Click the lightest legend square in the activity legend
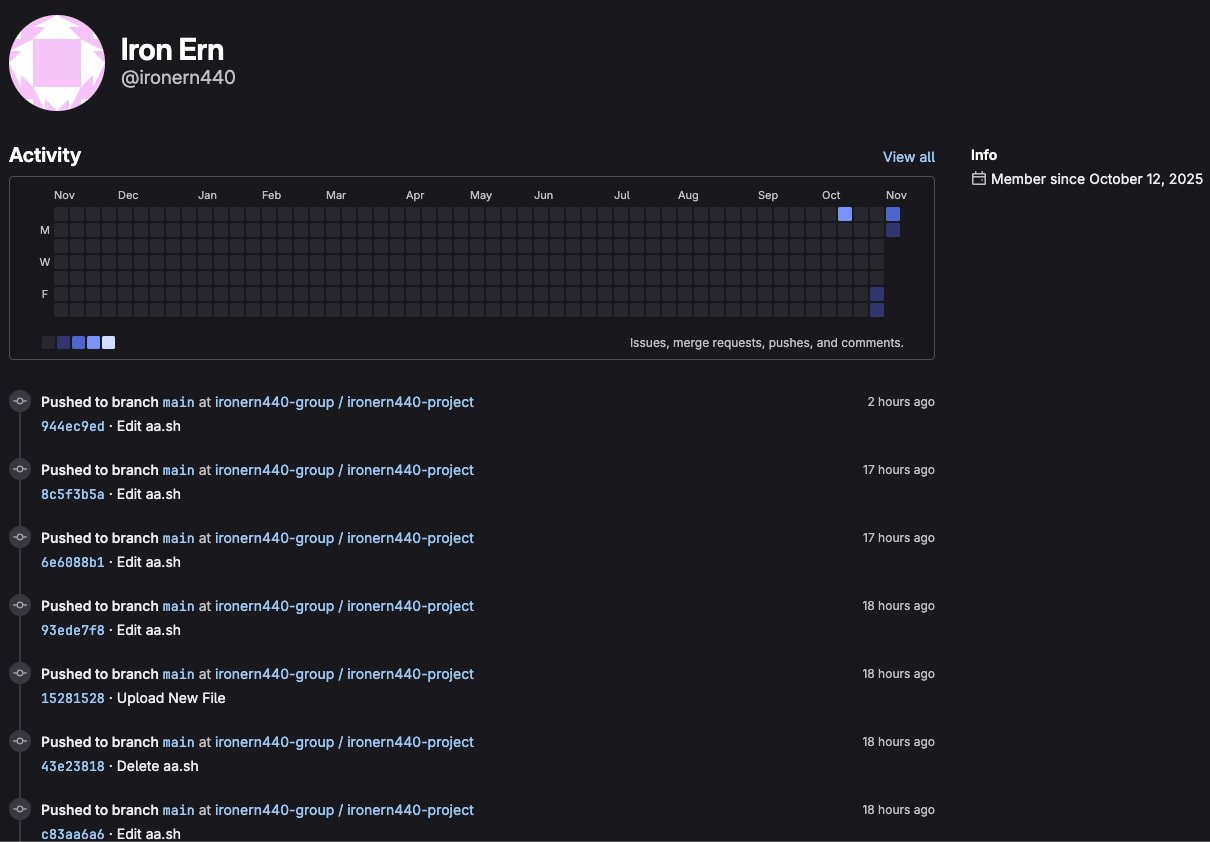 click(108, 342)
